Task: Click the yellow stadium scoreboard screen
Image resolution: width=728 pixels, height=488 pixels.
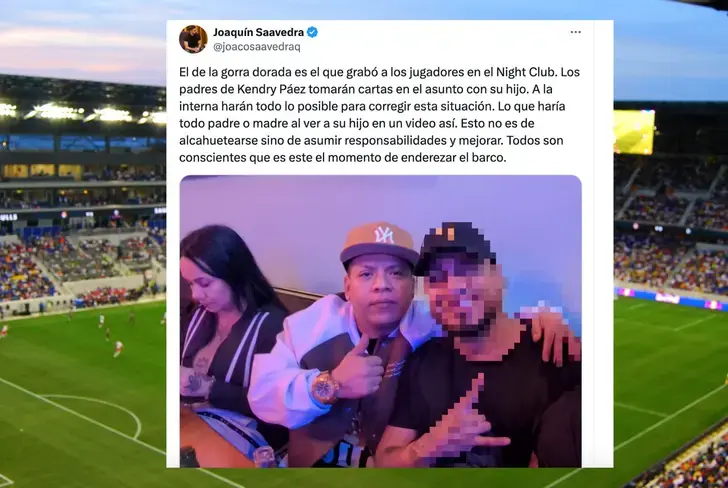Action: point(634,132)
